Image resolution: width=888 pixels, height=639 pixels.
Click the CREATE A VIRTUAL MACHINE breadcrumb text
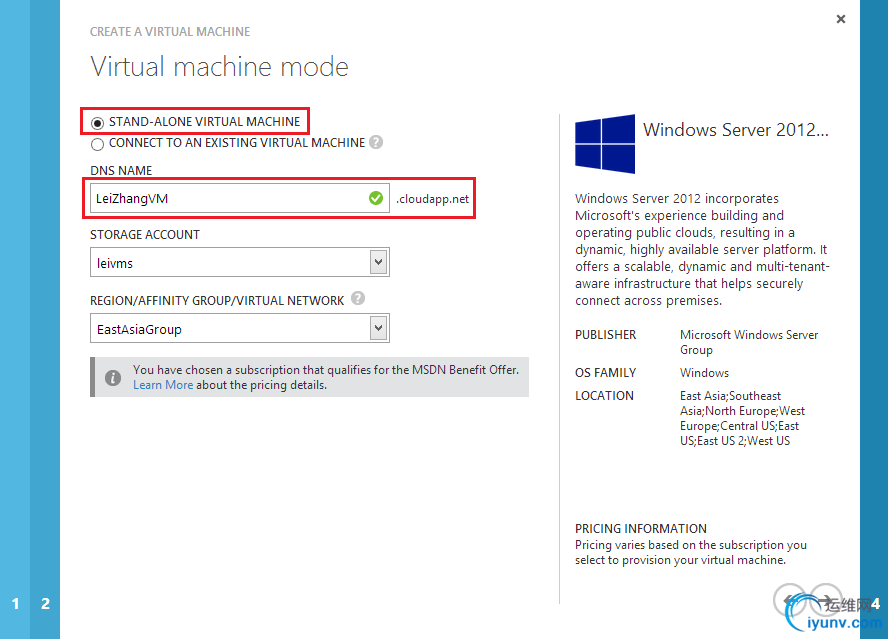pyautogui.click(x=170, y=32)
